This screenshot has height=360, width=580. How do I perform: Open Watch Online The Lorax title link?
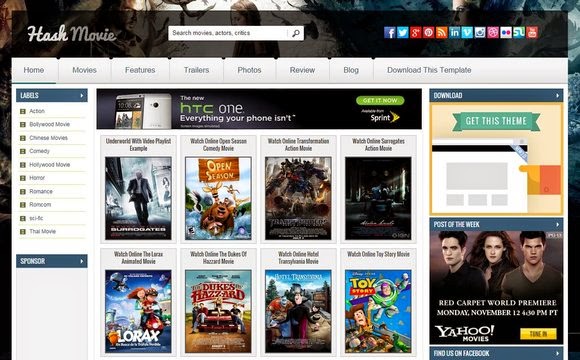pos(138,258)
